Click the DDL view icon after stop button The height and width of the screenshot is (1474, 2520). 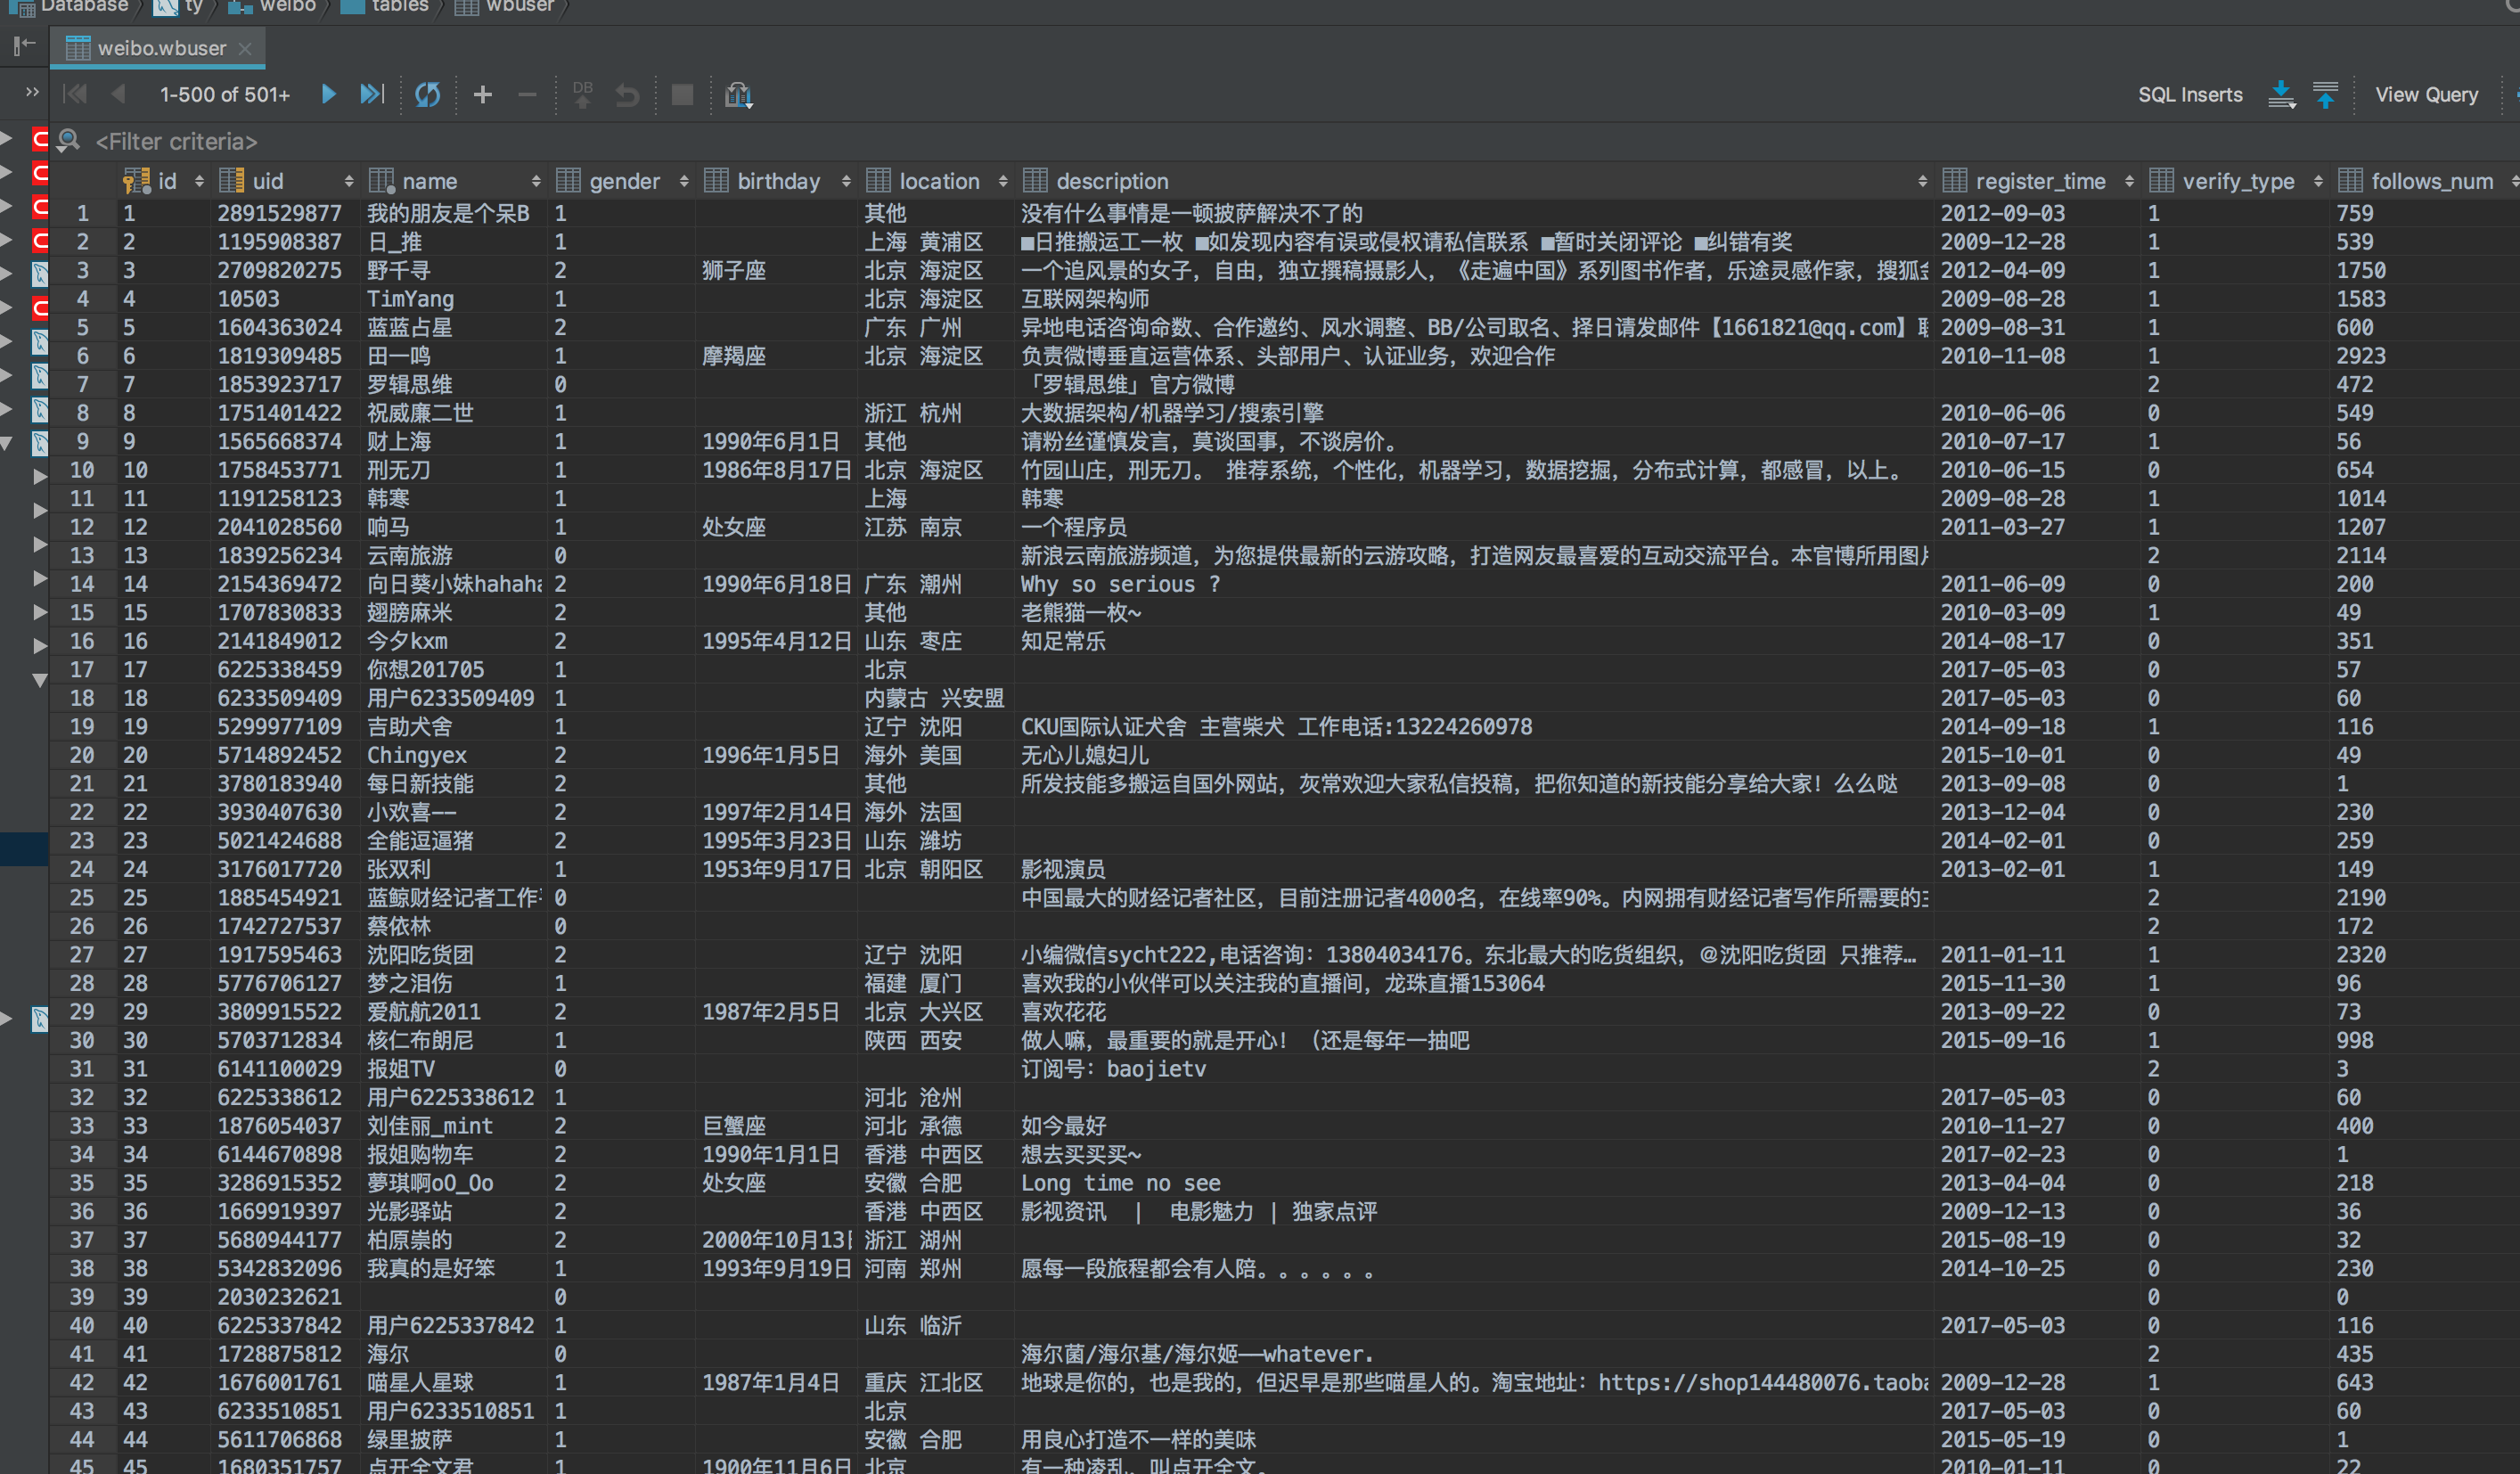(x=738, y=94)
